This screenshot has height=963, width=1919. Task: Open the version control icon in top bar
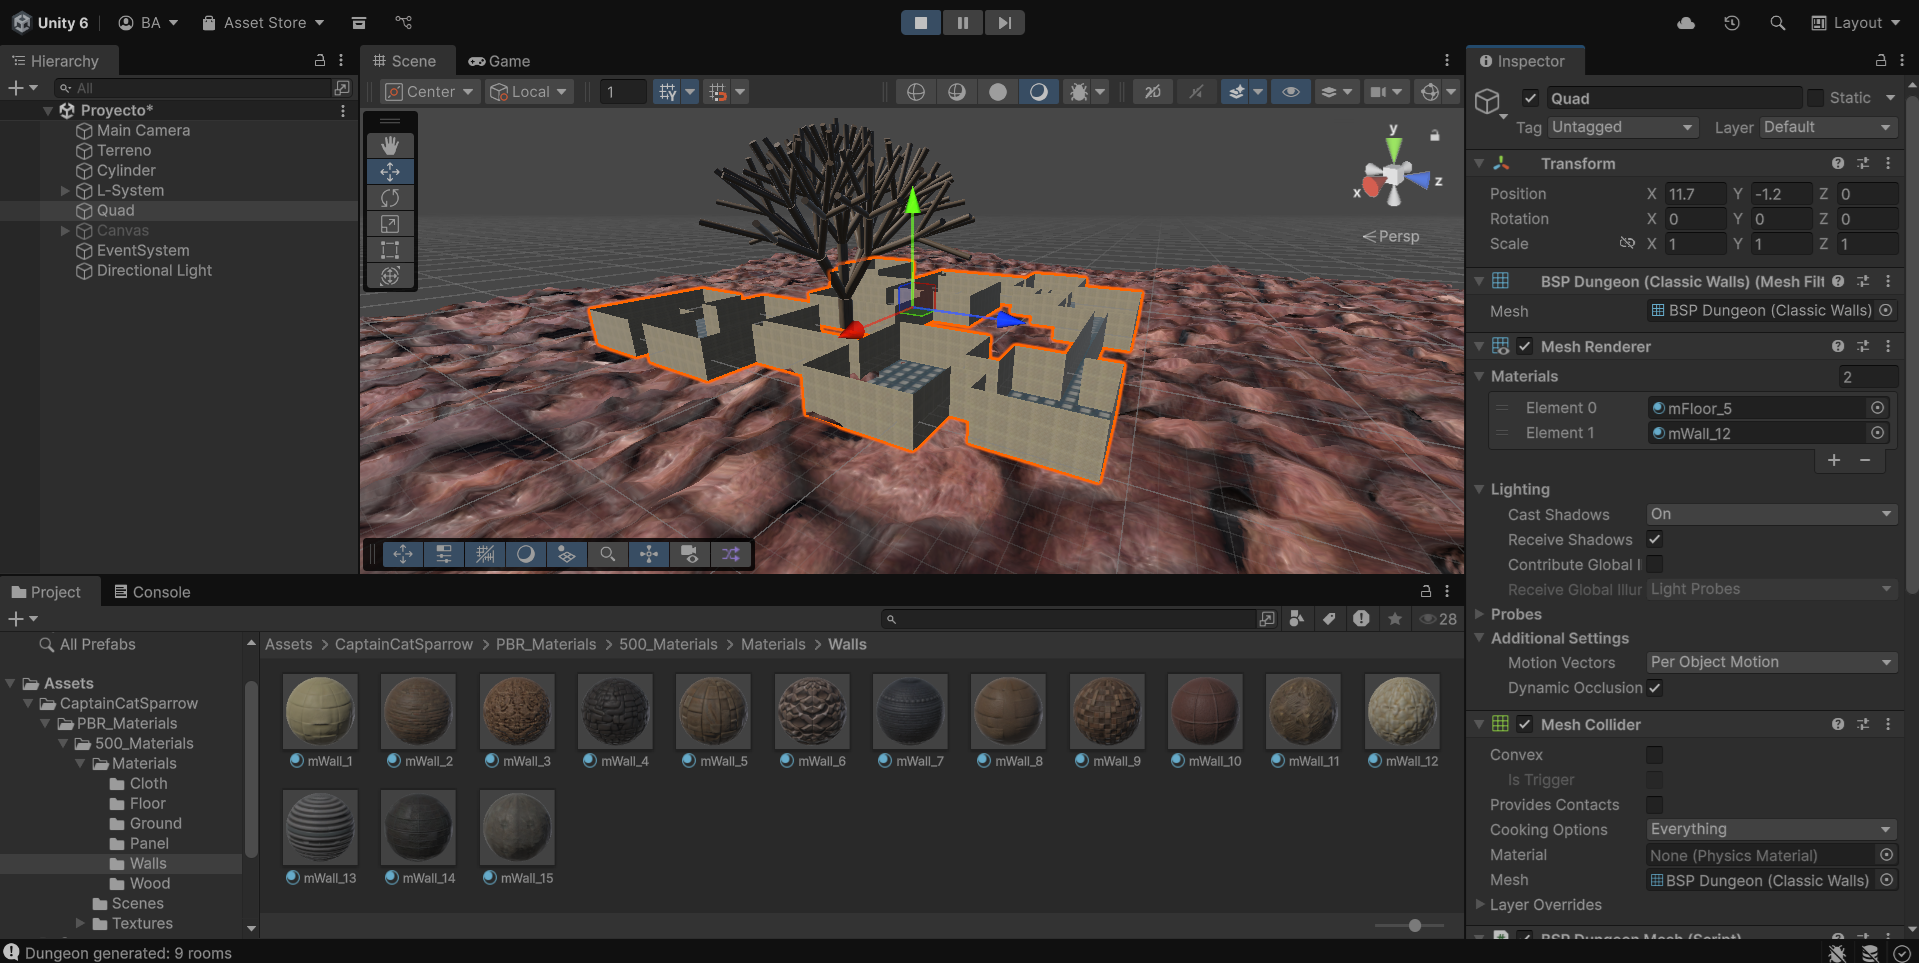[404, 23]
